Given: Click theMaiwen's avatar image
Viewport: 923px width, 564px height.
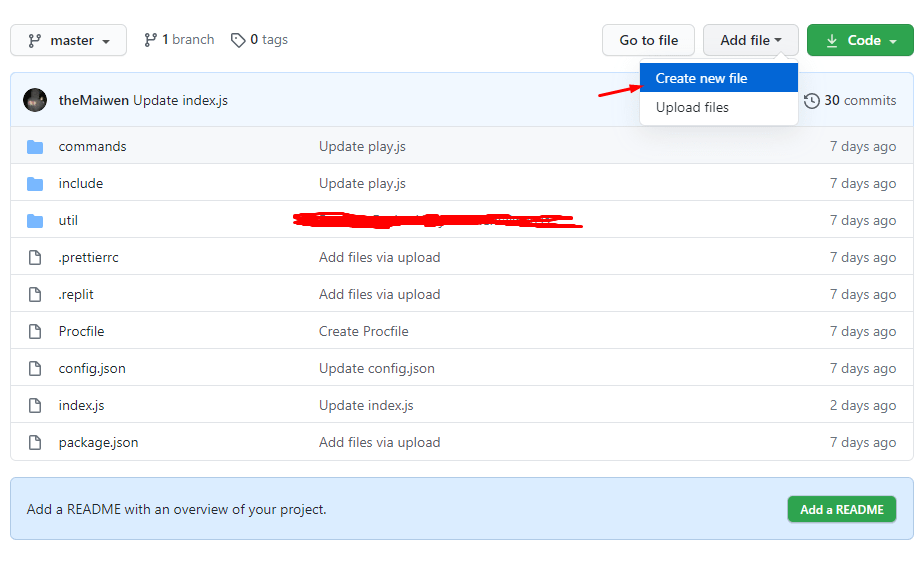Looking at the screenshot, I should [x=35, y=100].
